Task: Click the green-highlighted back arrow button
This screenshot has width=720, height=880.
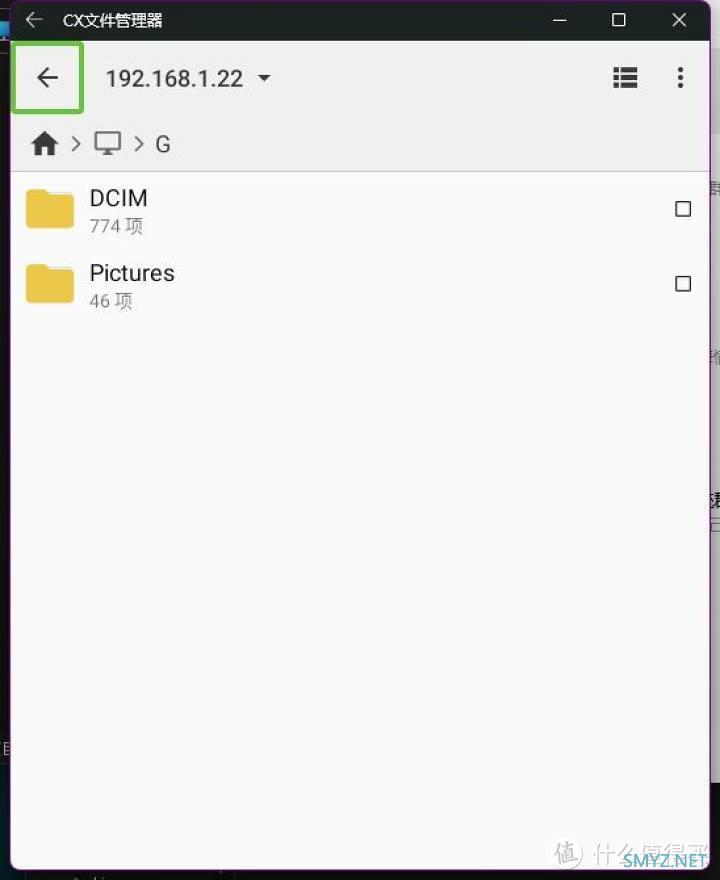Action: (x=48, y=77)
